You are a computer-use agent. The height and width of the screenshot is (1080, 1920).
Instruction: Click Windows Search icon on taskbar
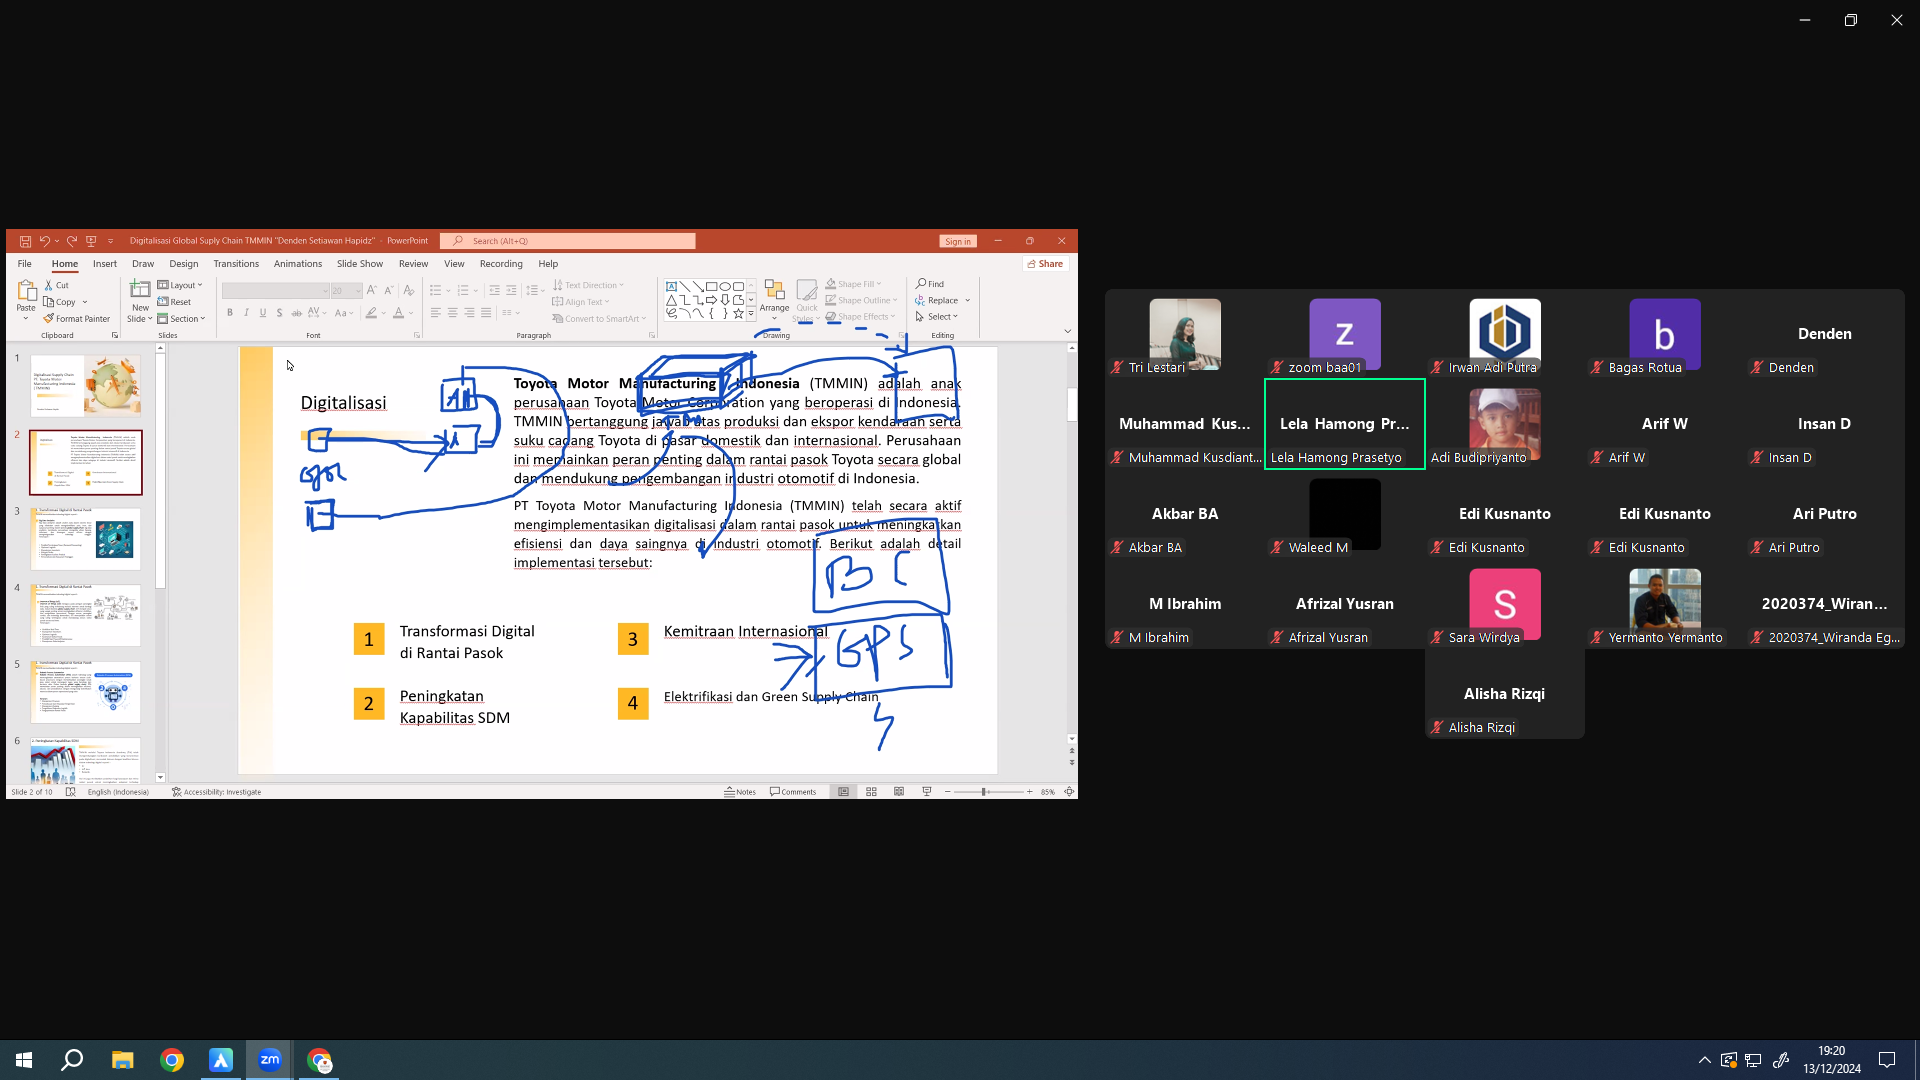72,1060
